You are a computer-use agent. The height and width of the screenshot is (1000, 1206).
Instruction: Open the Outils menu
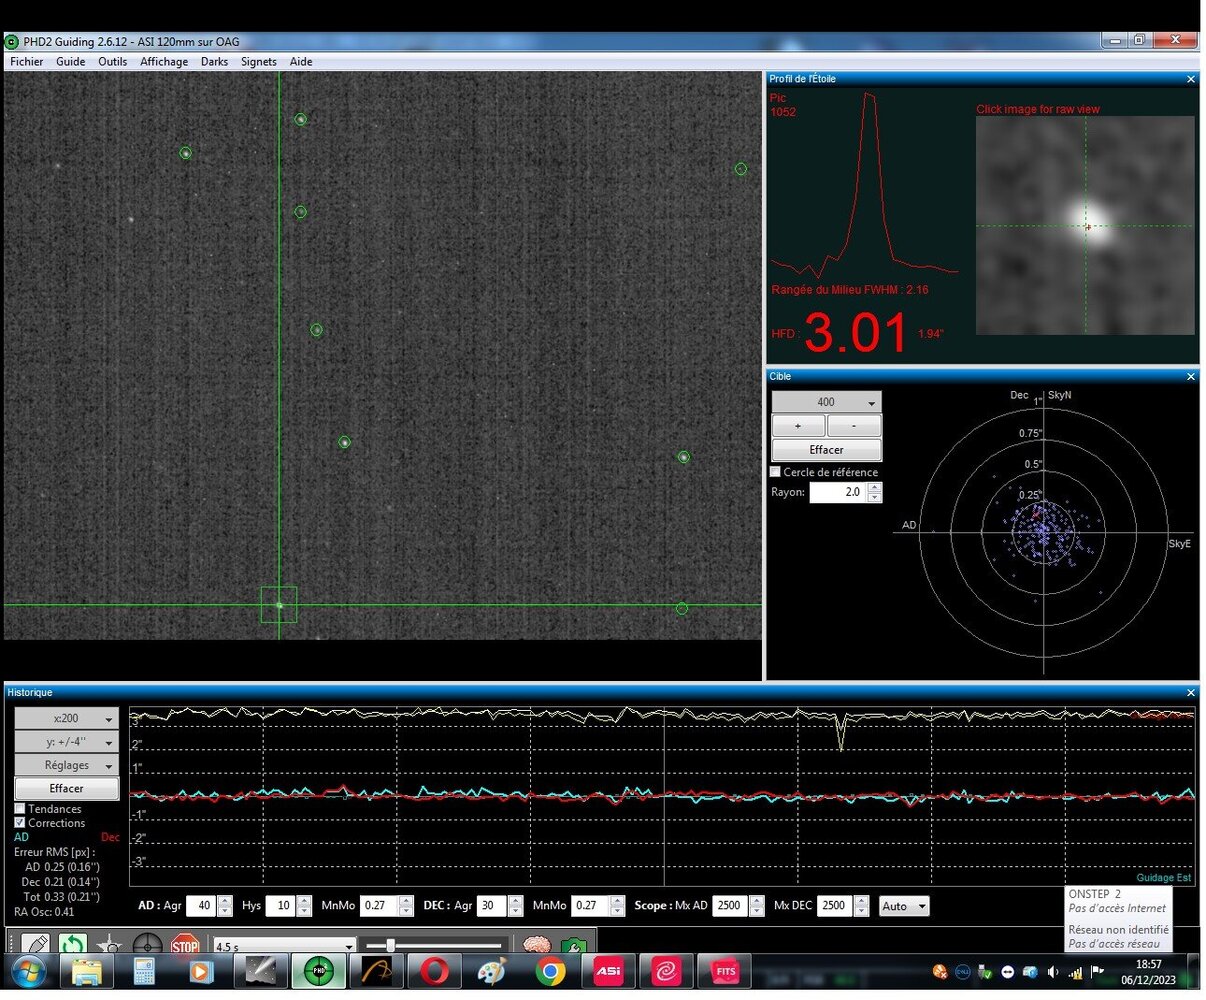click(x=112, y=62)
